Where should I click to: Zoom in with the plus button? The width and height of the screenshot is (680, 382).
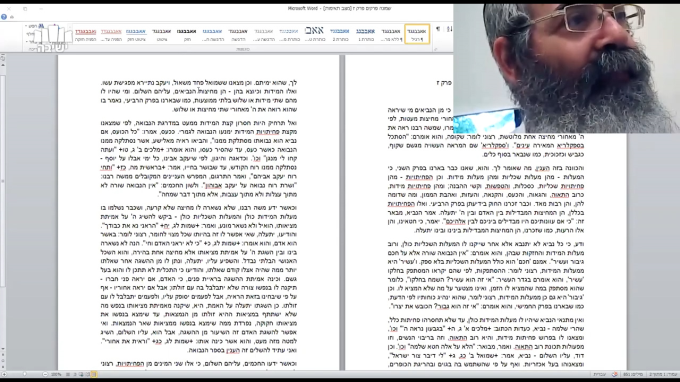(x=4, y=374)
